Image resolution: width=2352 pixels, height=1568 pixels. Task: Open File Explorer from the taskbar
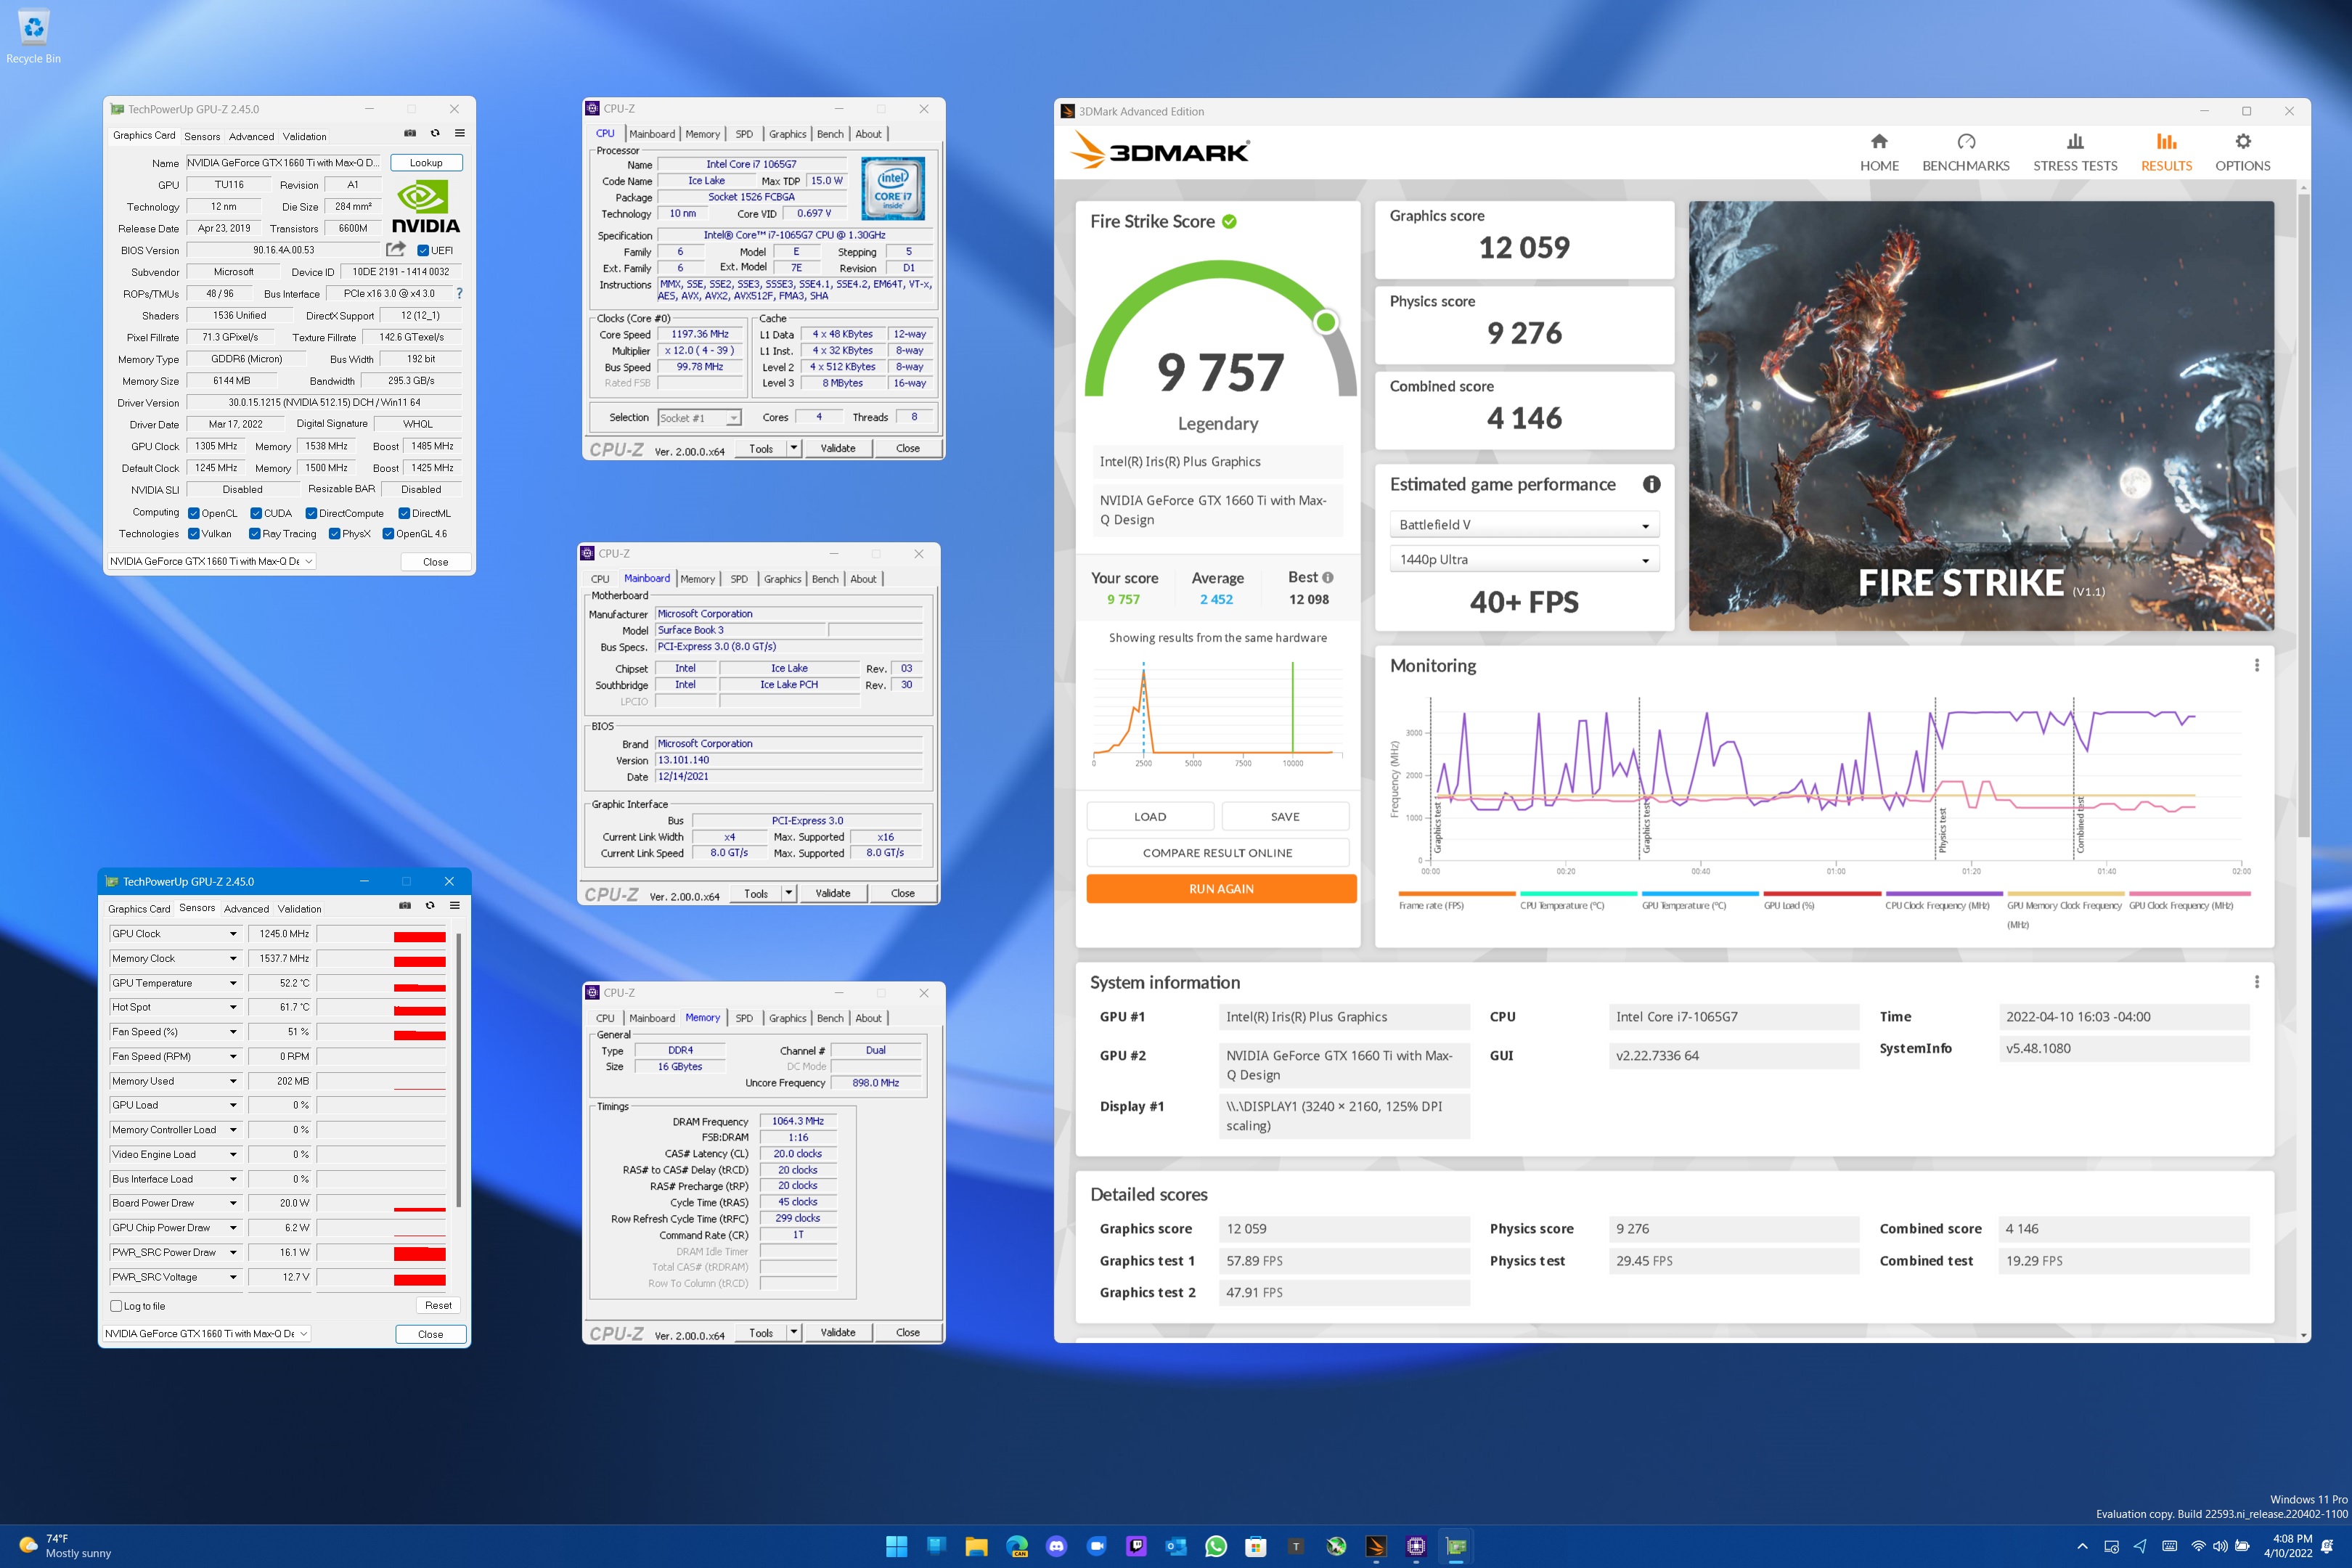976,1546
